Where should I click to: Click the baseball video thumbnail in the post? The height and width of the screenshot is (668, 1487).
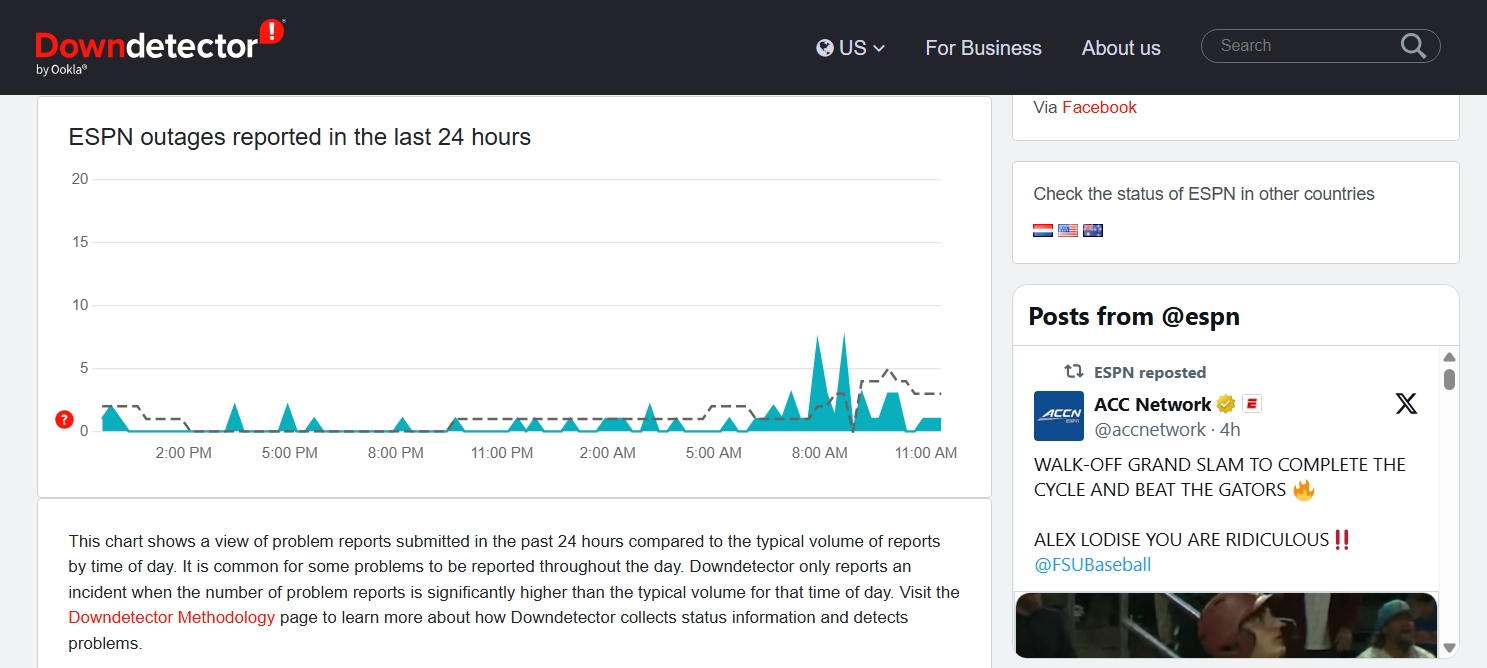(x=1226, y=625)
